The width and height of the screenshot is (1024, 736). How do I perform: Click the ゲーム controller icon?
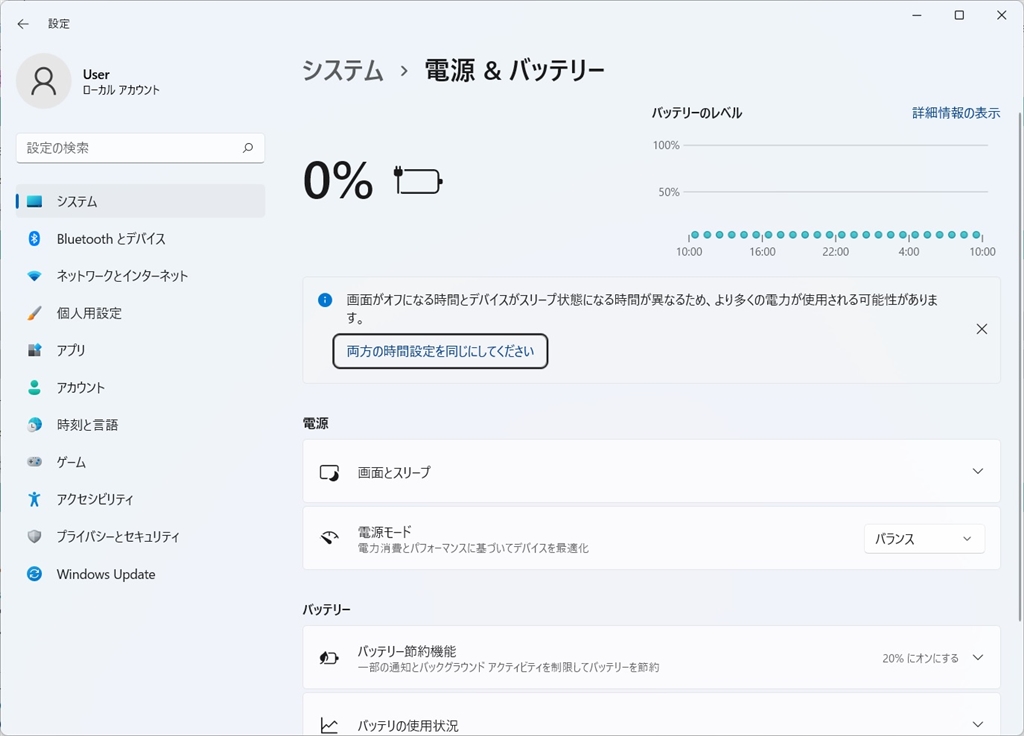click(34, 462)
